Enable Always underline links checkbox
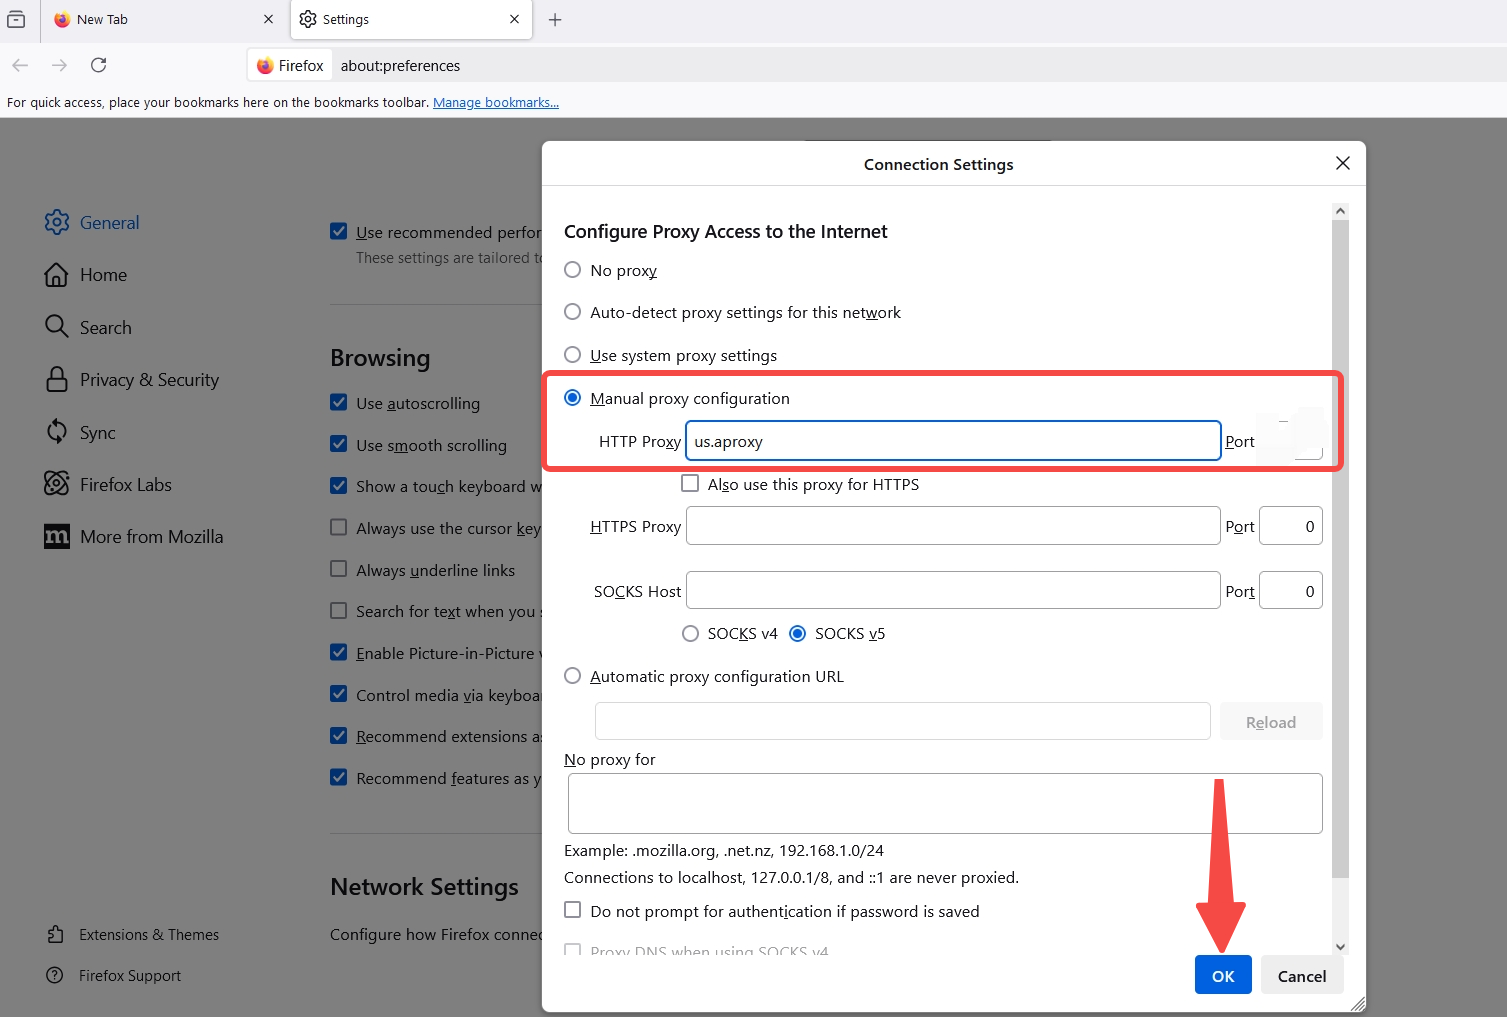 (339, 570)
